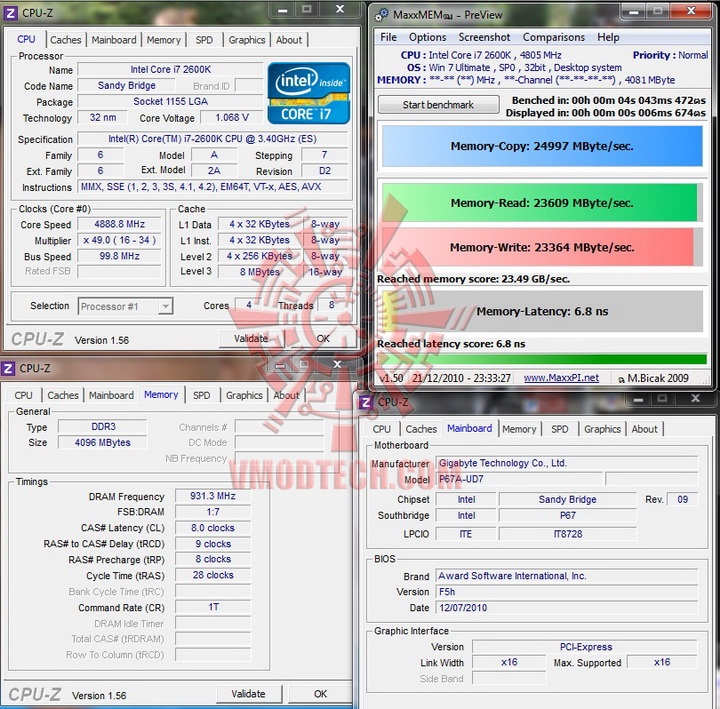Select Caches tab in CPU-Z Memory window
Screen dimensions: 720x709
(x=63, y=395)
